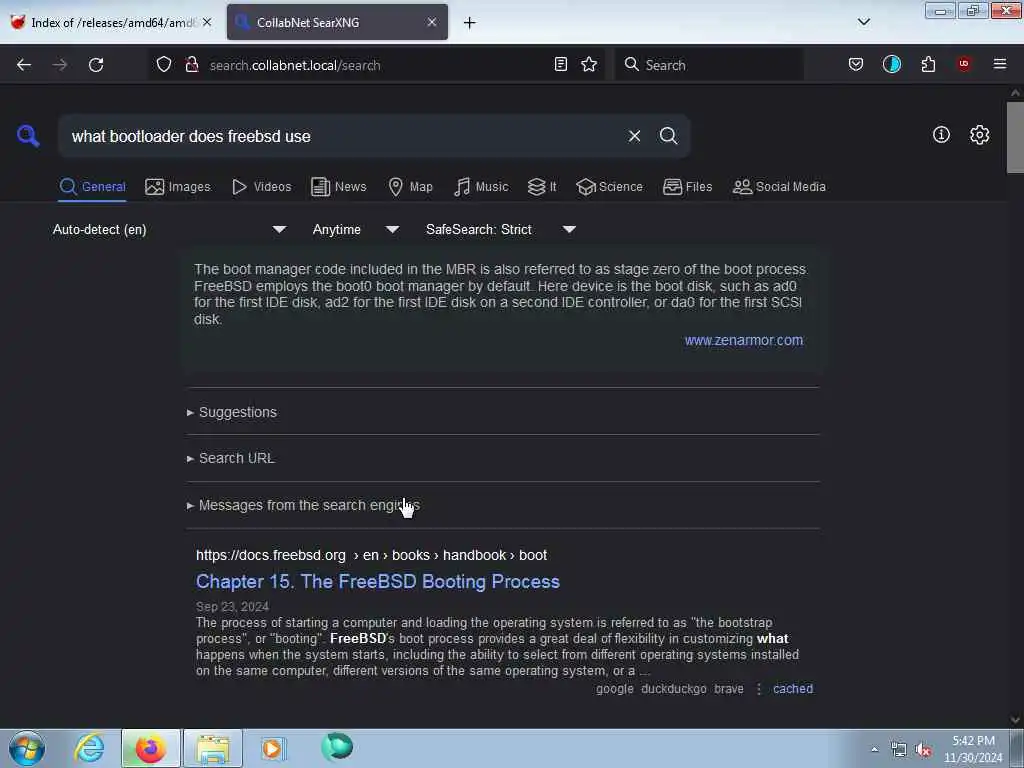Bookmark this page with star

point(589,64)
